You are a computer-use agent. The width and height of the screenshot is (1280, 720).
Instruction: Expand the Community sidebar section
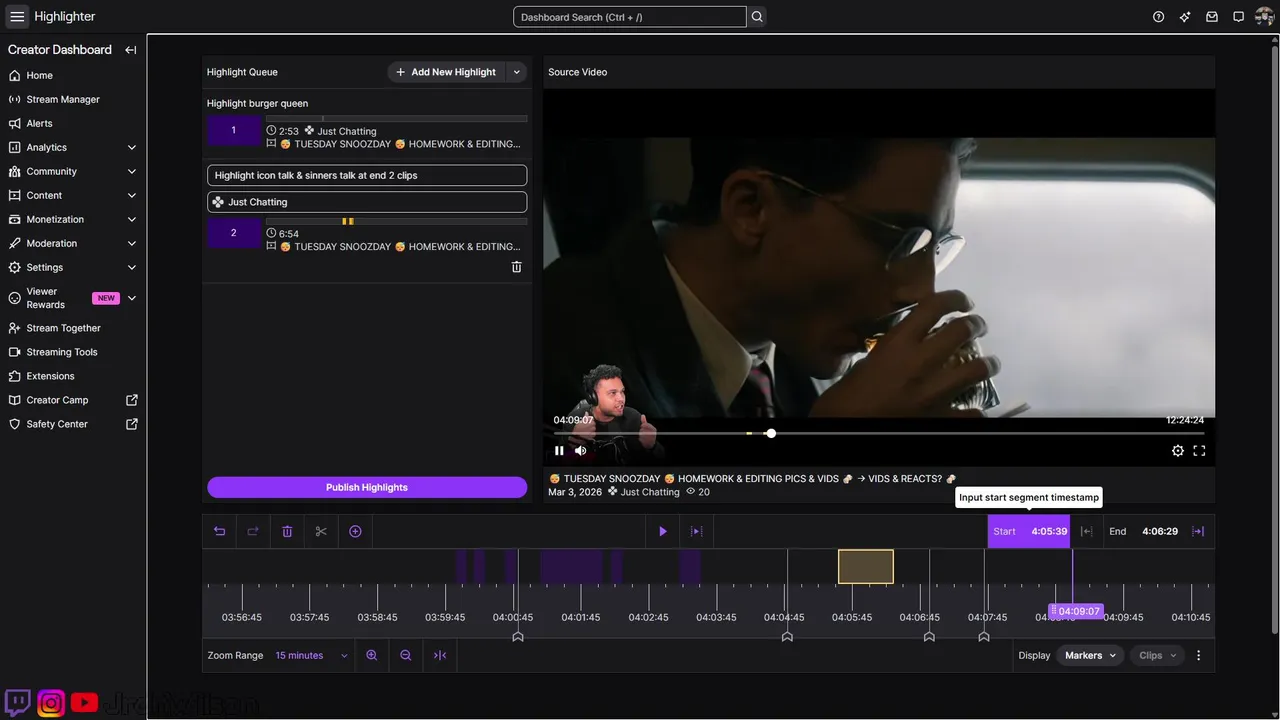pos(132,171)
